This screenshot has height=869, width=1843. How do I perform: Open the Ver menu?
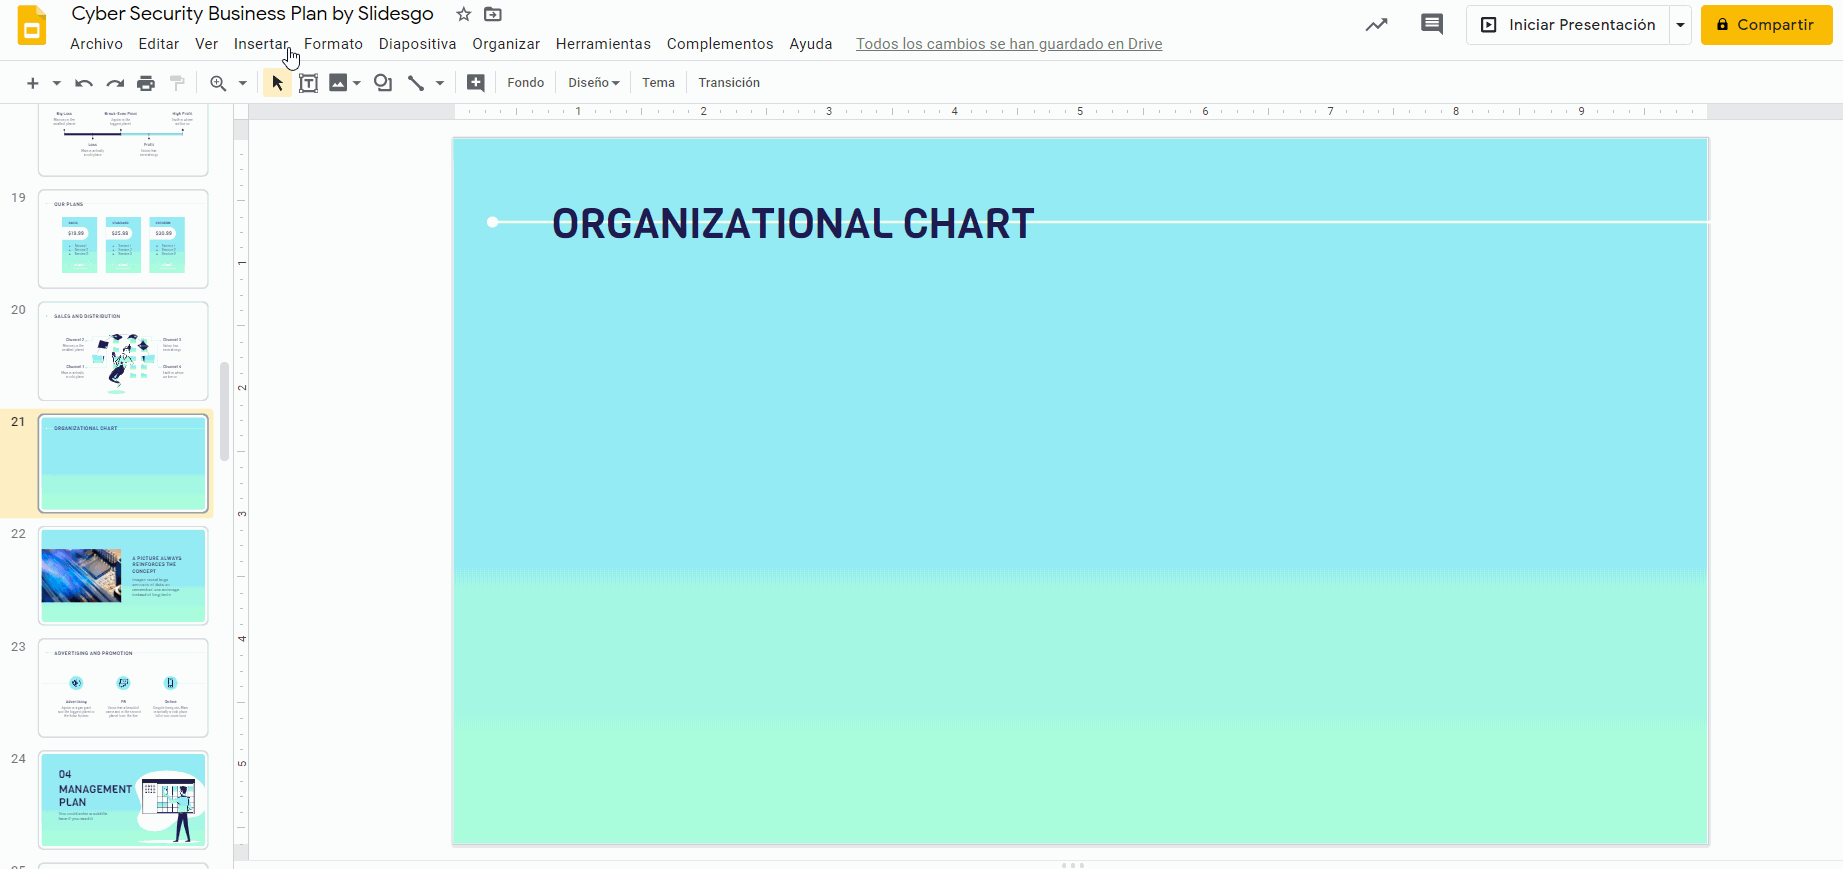tap(206, 44)
